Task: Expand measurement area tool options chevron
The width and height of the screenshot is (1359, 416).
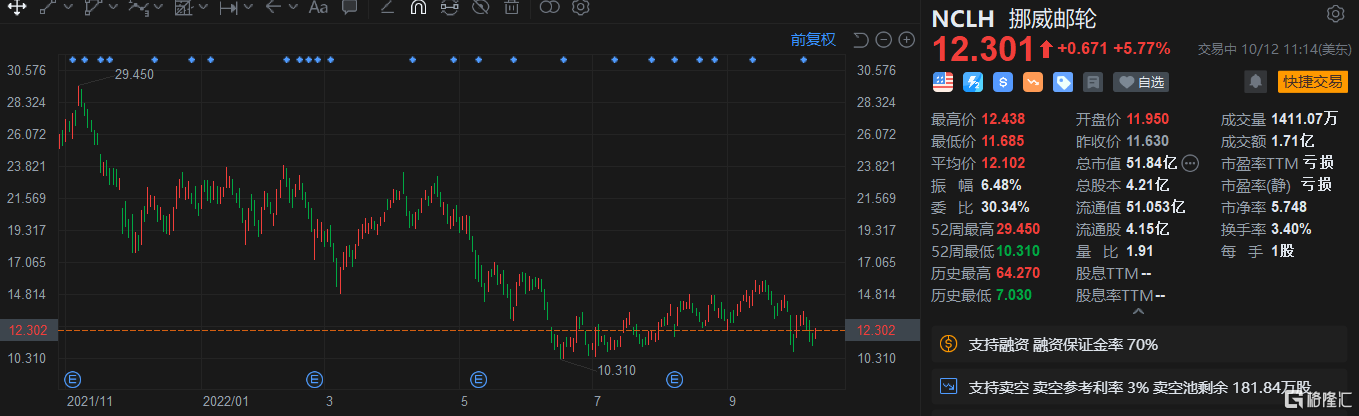Action: pyautogui.click(x=203, y=8)
